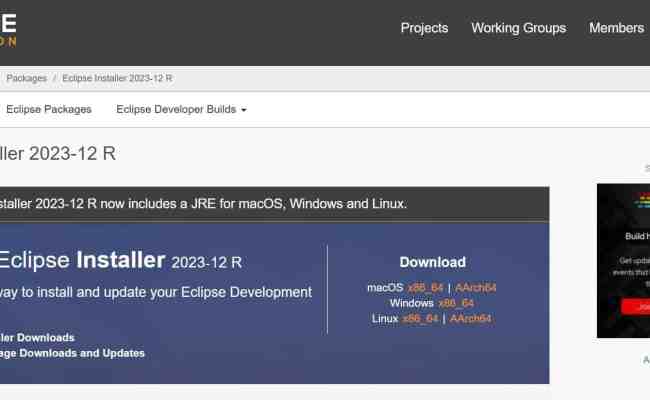Image resolution: width=650 pixels, height=400 pixels.
Task: Click the page heading 'ller 2023-12 R'
Action: pos(58,153)
